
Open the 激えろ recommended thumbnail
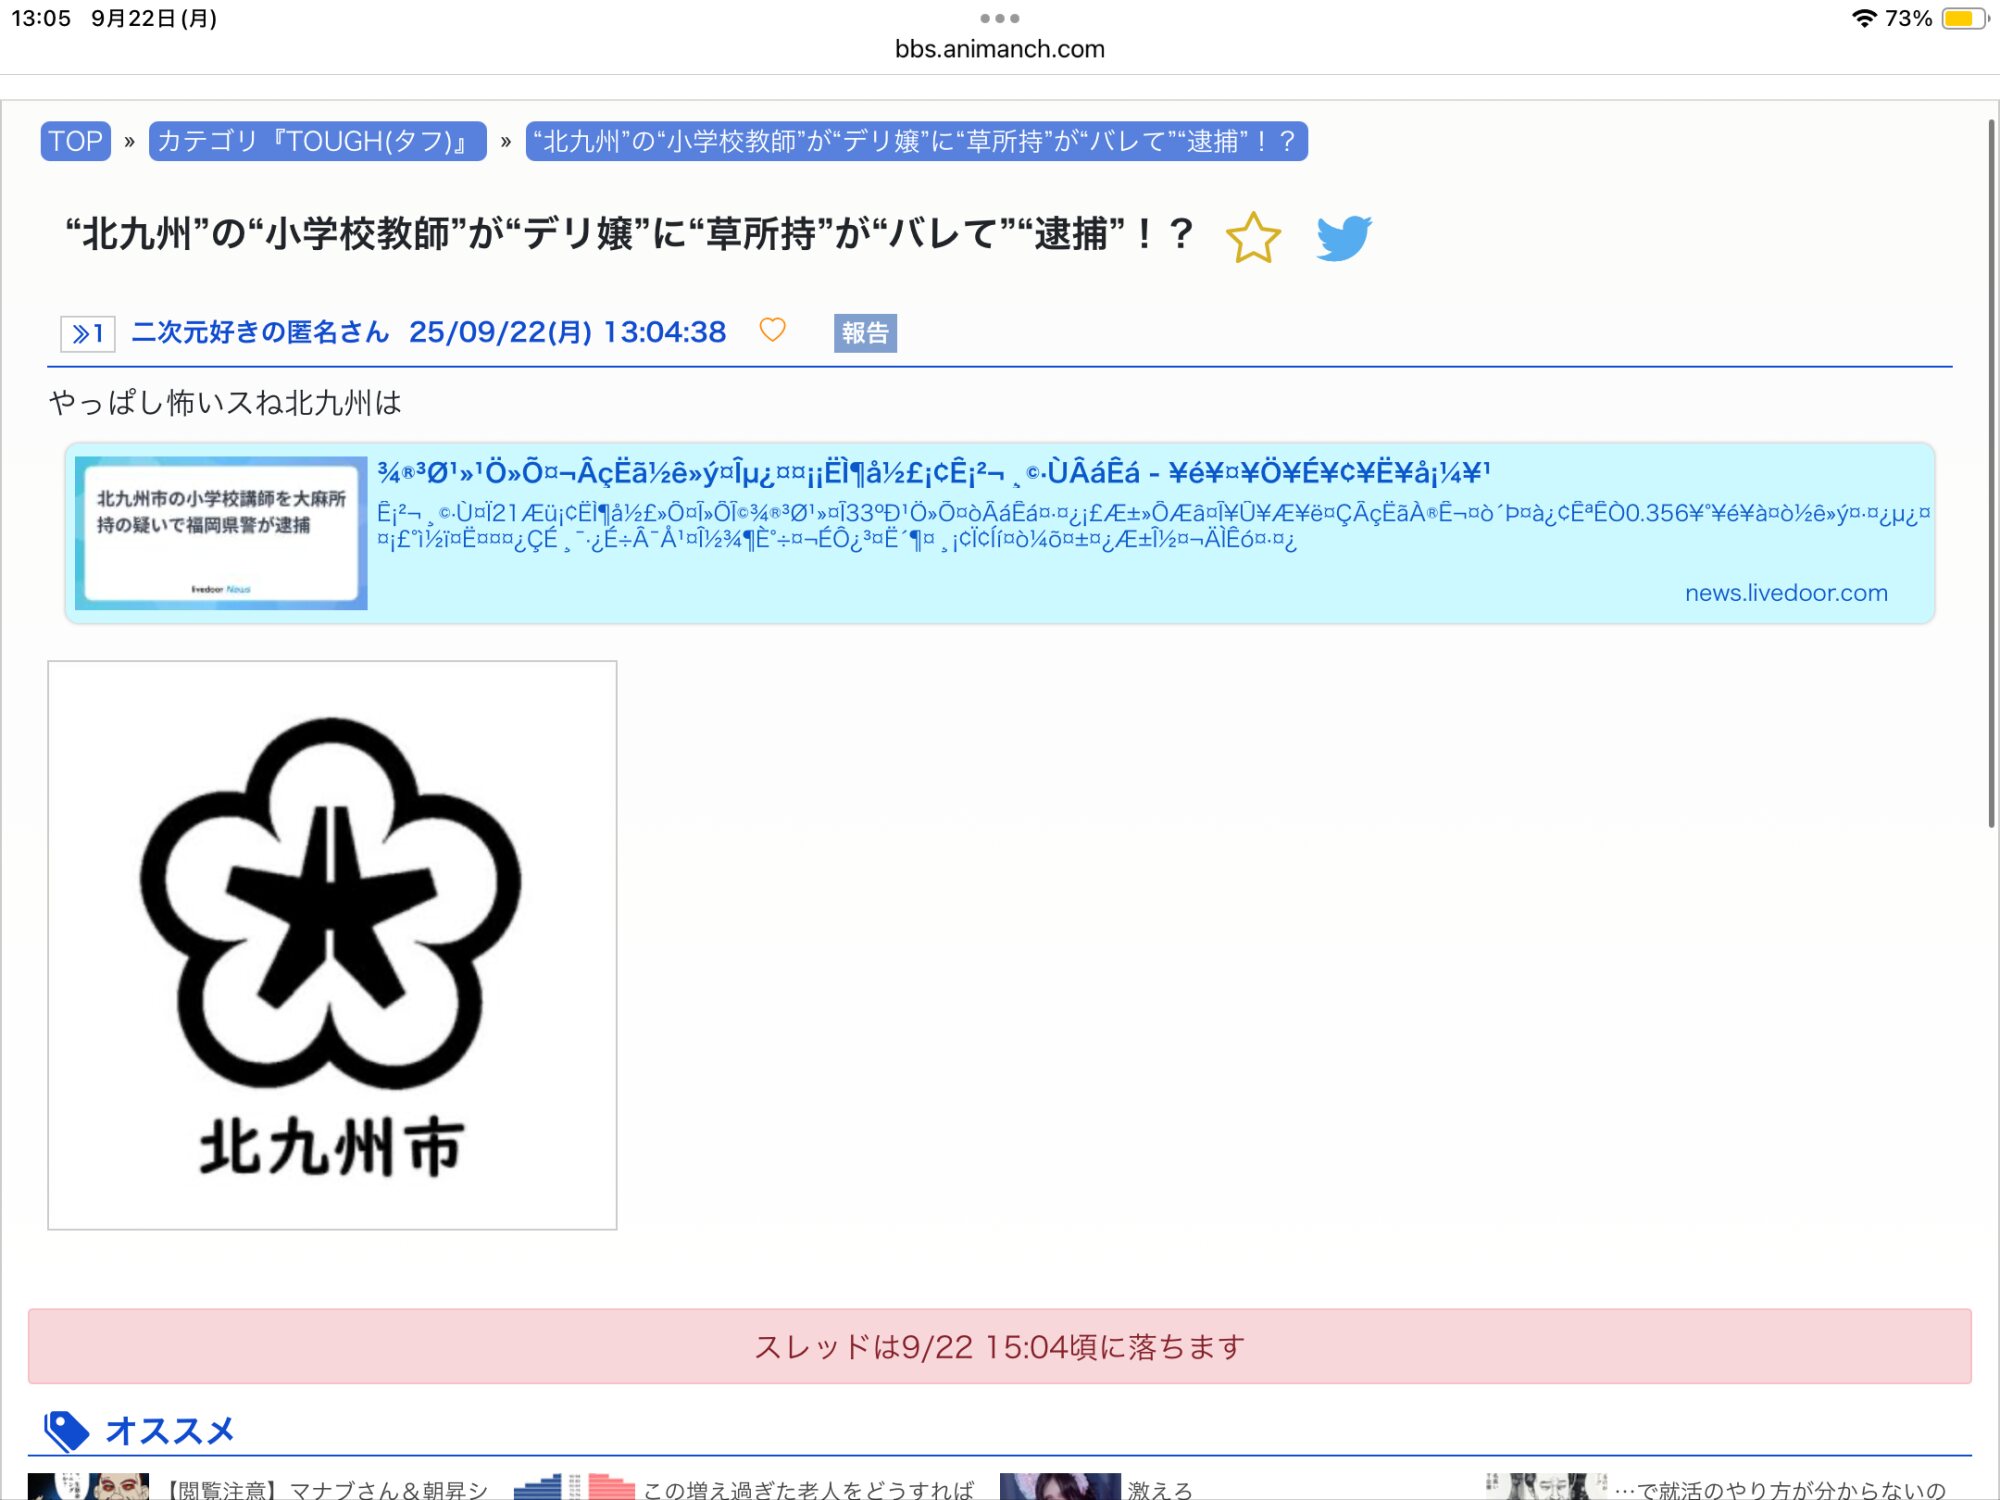(1060, 1487)
